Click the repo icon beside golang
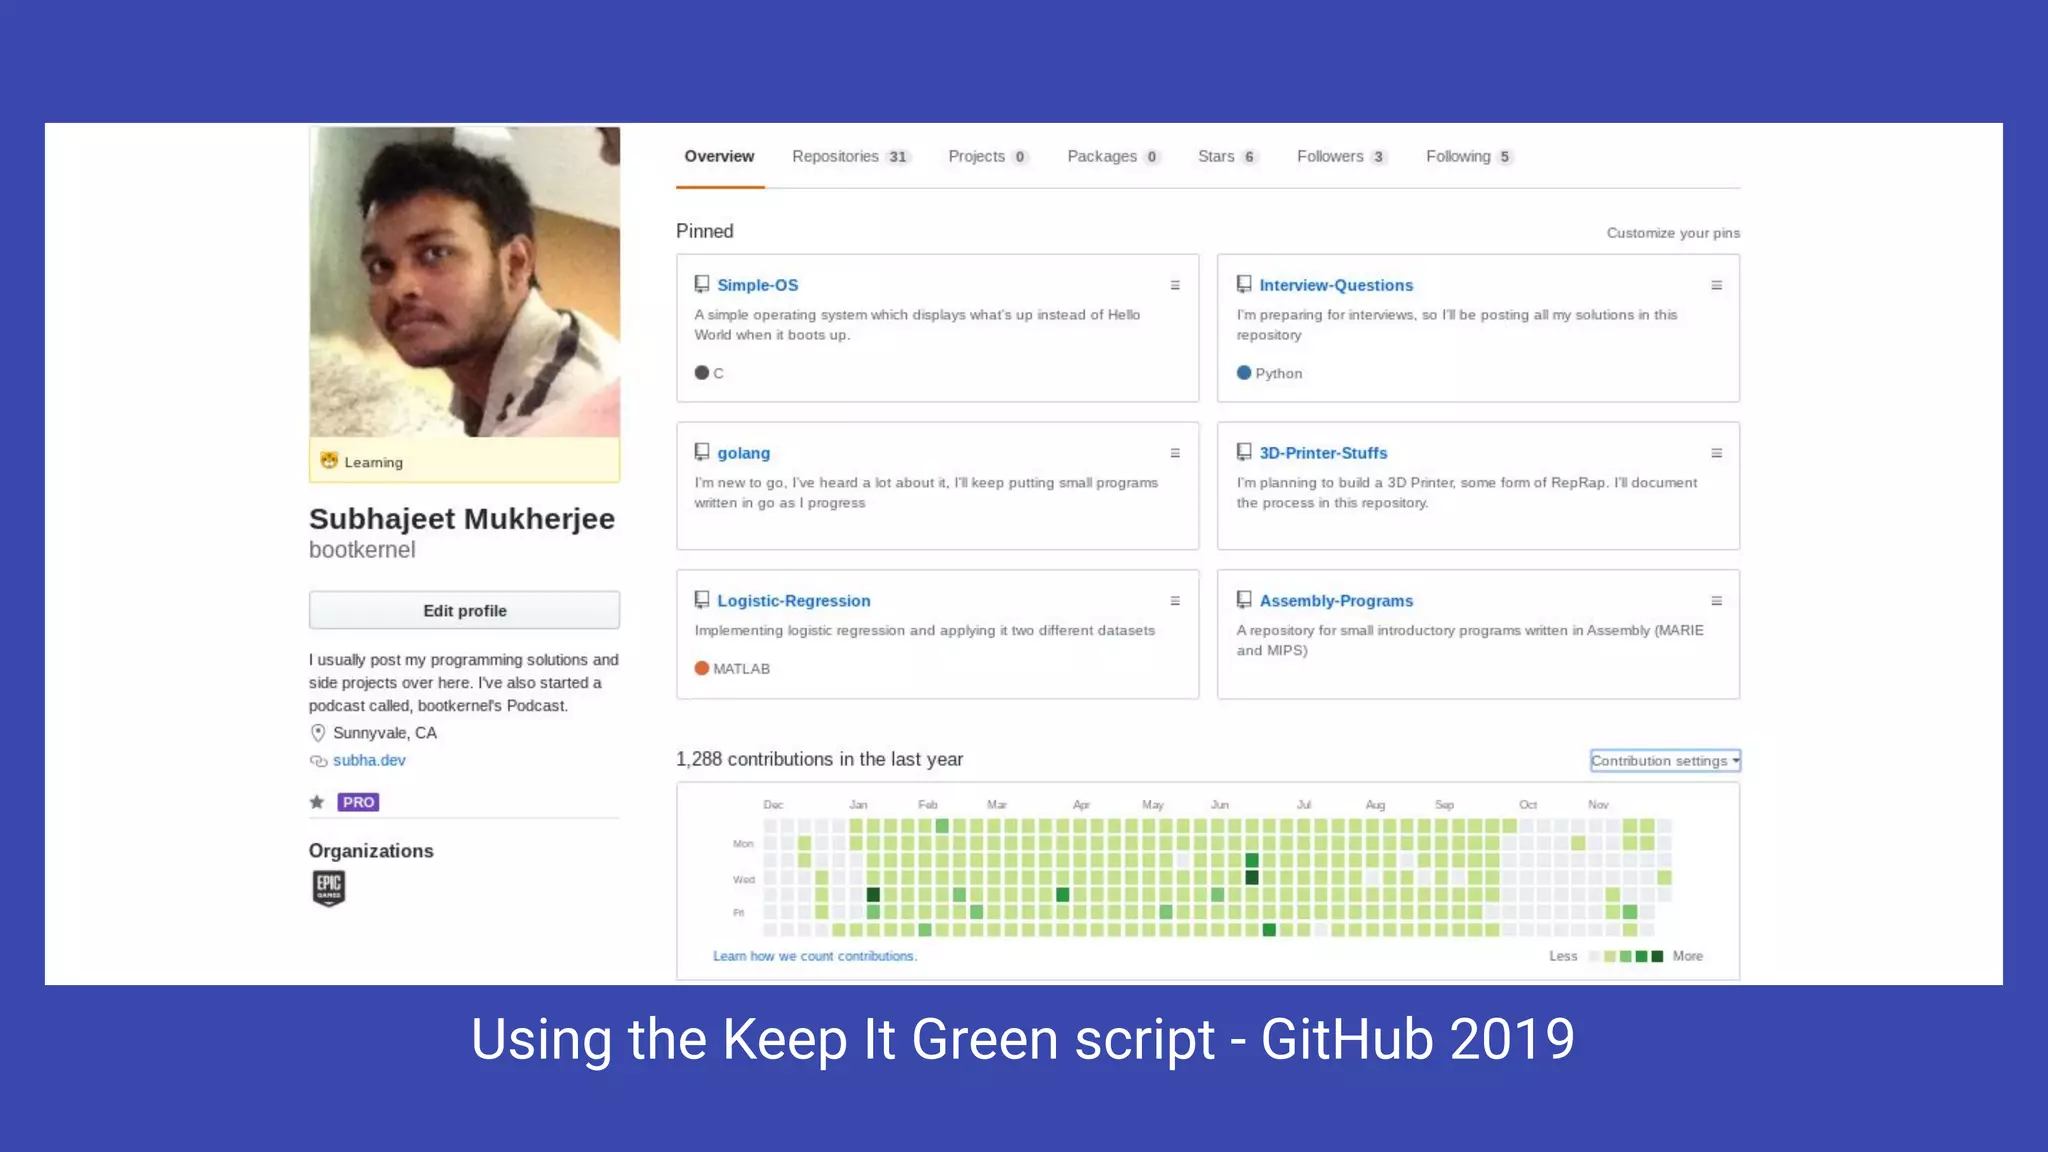 coord(702,452)
